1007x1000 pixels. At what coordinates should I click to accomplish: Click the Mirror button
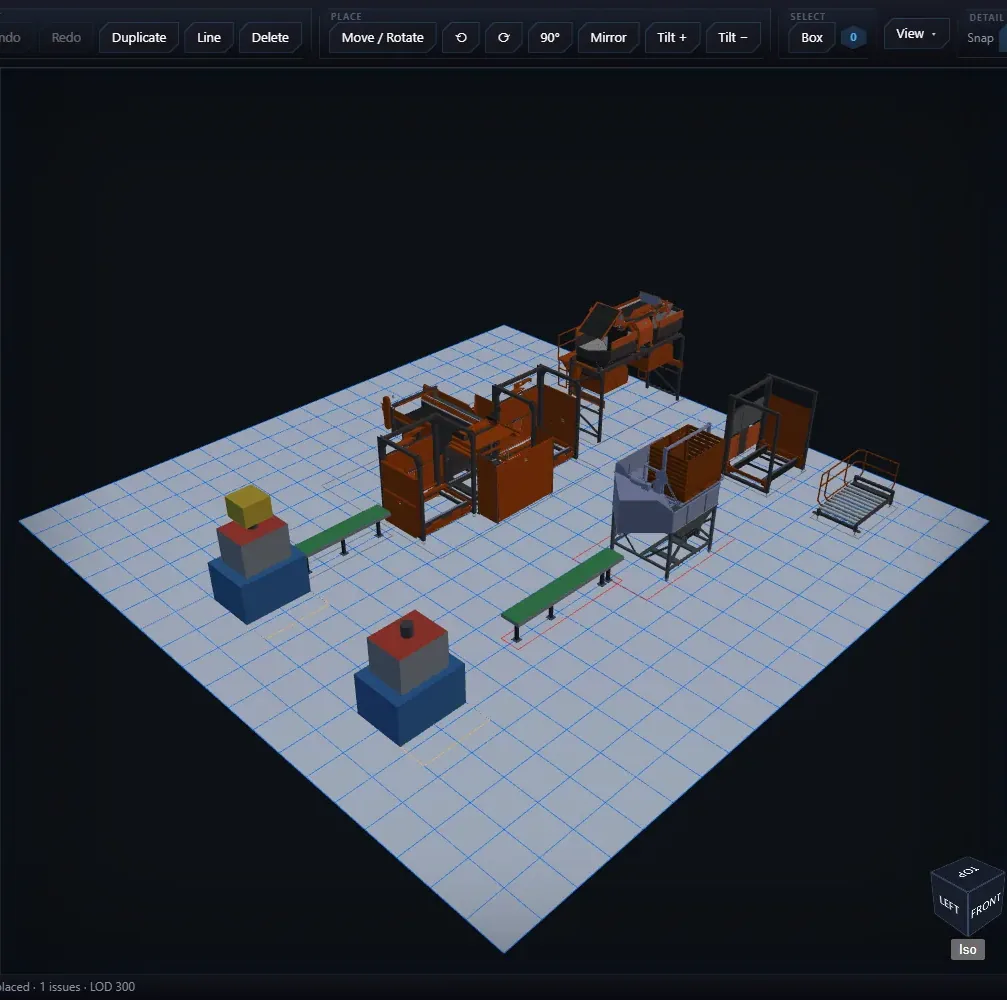pyautogui.click(x=608, y=37)
